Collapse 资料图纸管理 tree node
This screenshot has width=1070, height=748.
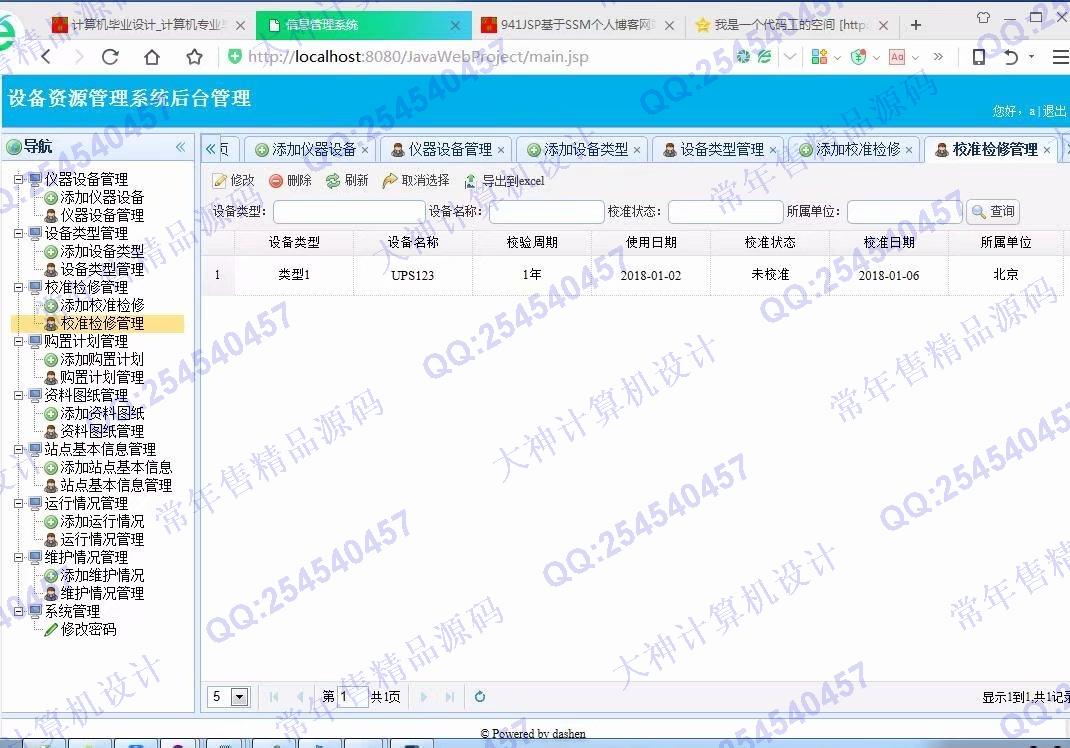point(18,395)
